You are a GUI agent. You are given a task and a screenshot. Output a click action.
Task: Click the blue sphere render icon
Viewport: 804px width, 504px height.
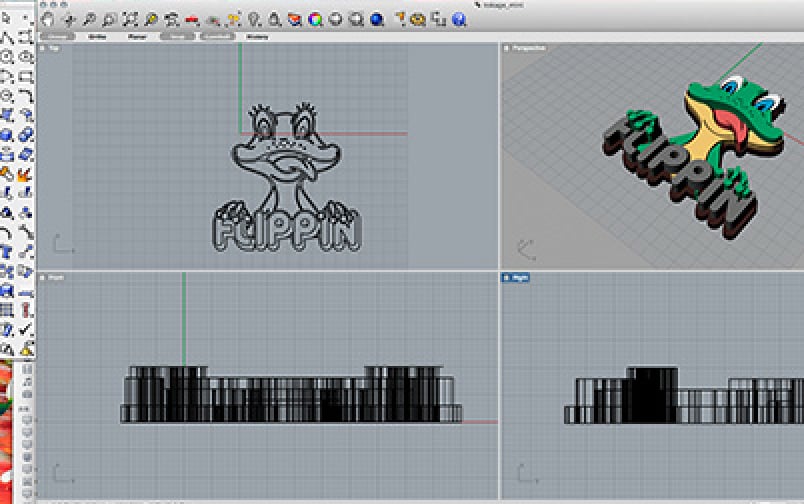[x=377, y=18]
